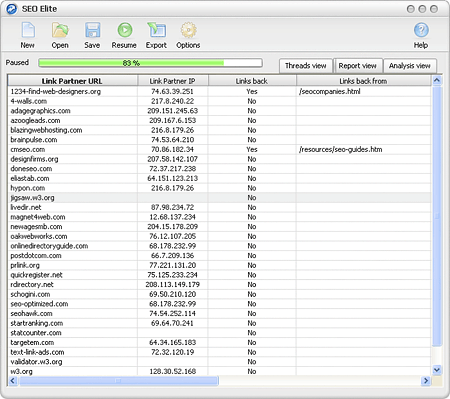This screenshot has height=399, width=450.
Task: Select the statcounter.com row
Action: pyautogui.click(x=219, y=333)
